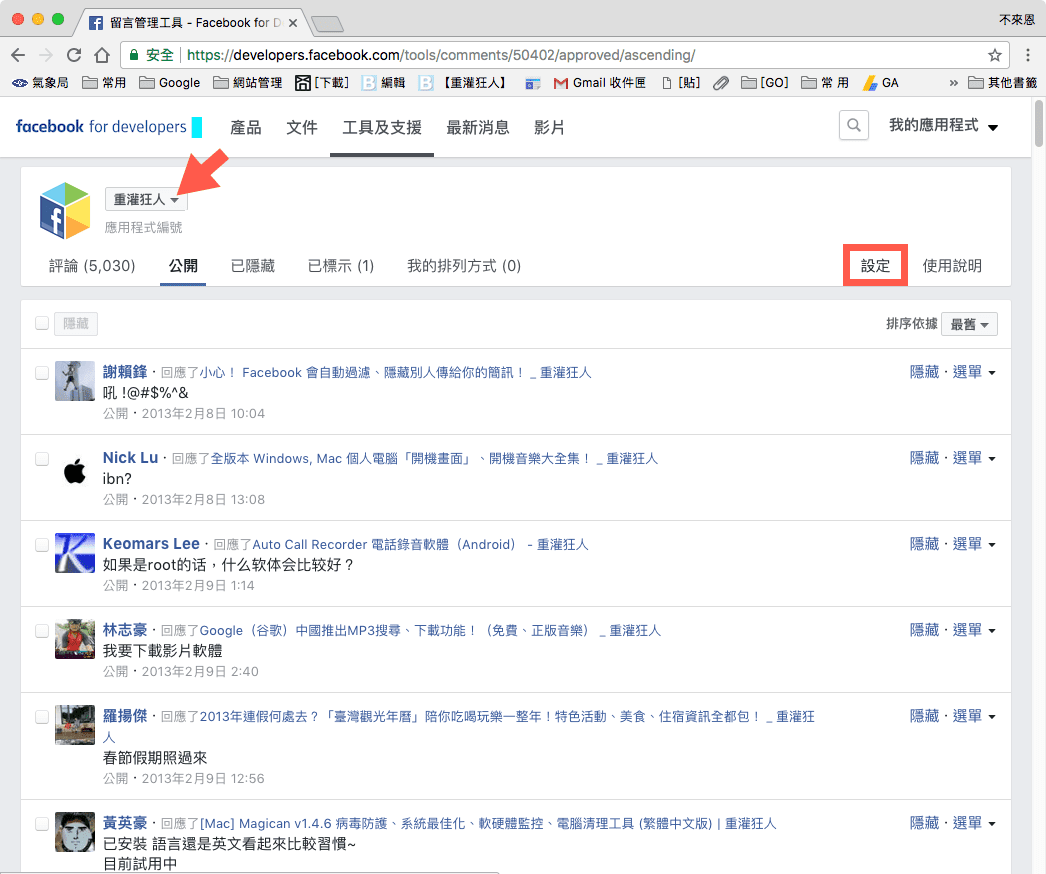Open the 使用說明 help link
This screenshot has width=1046, height=874.
click(x=952, y=266)
